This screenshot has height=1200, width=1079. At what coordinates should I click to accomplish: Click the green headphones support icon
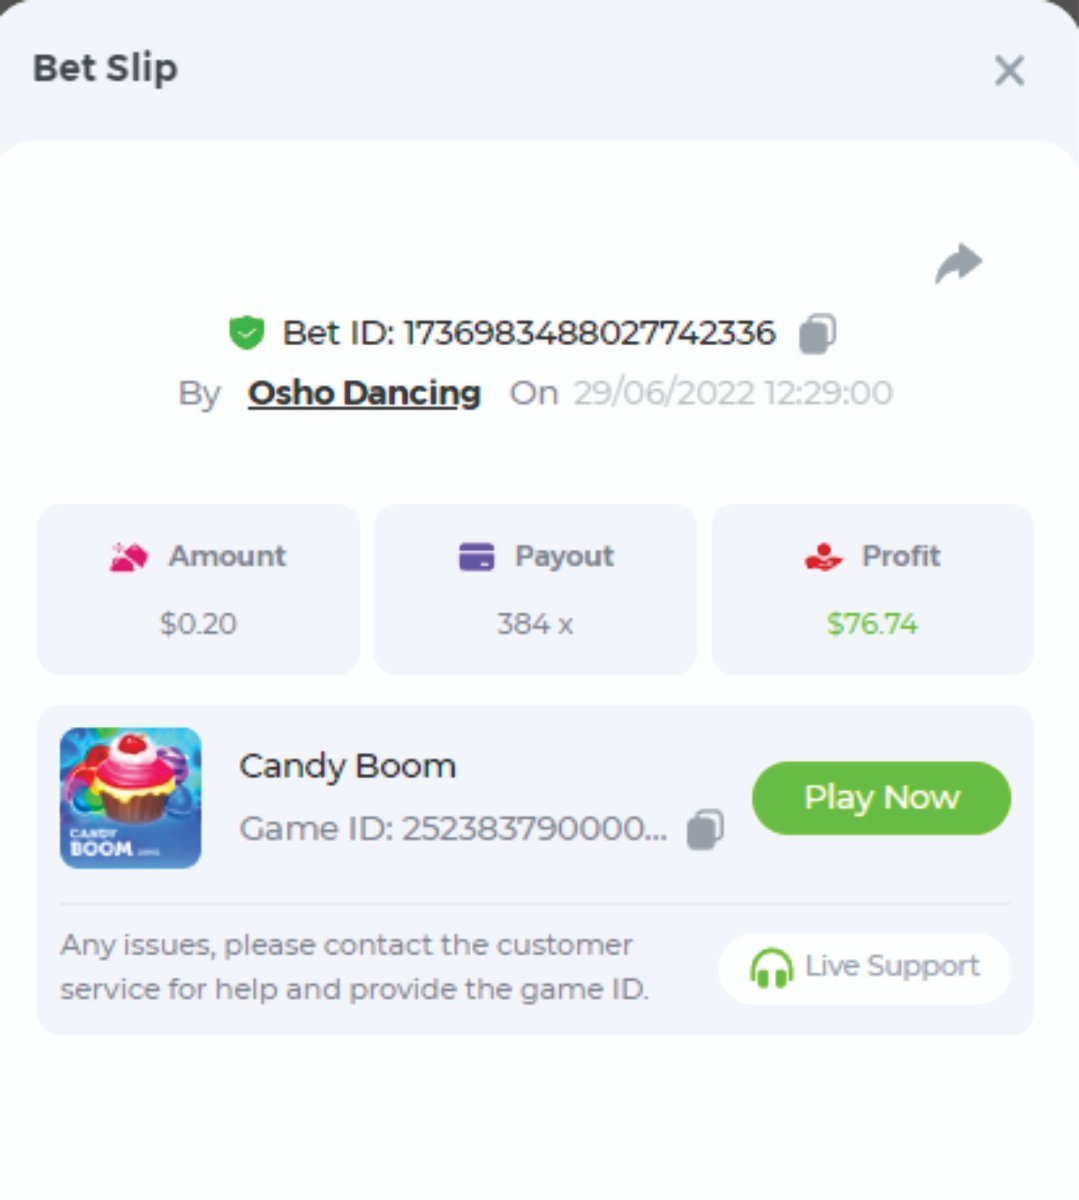click(x=771, y=968)
